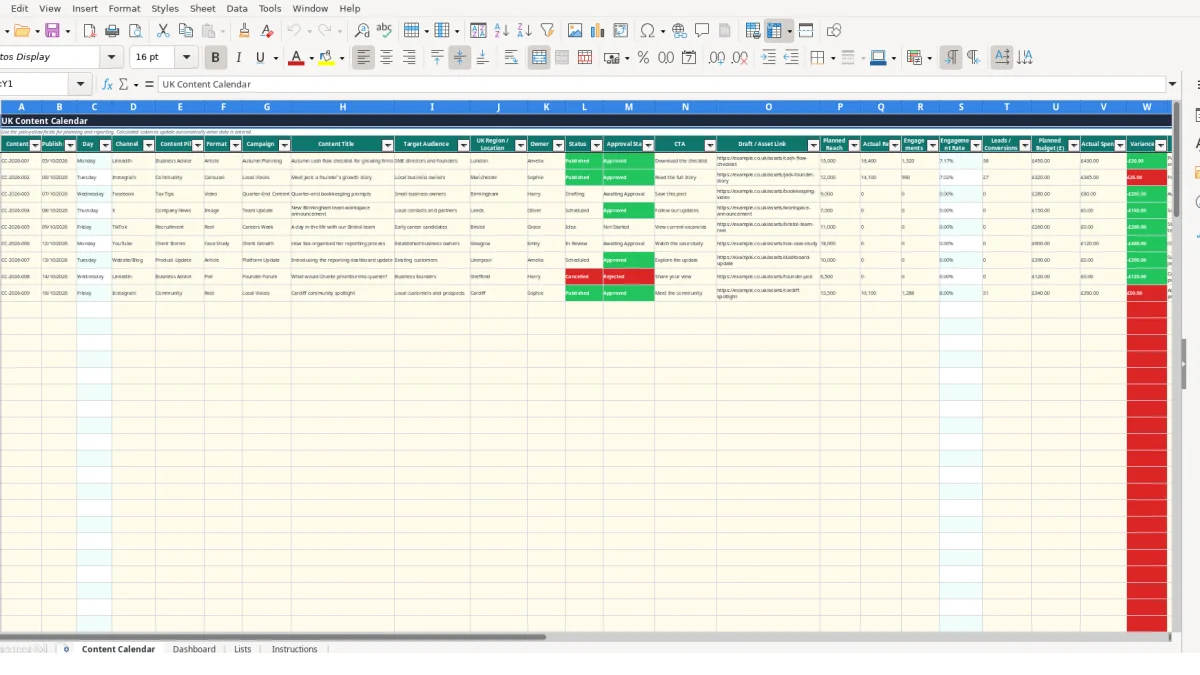Click the Export as PDF icon
This screenshot has height=675, width=1200.
tap(88, 31)
